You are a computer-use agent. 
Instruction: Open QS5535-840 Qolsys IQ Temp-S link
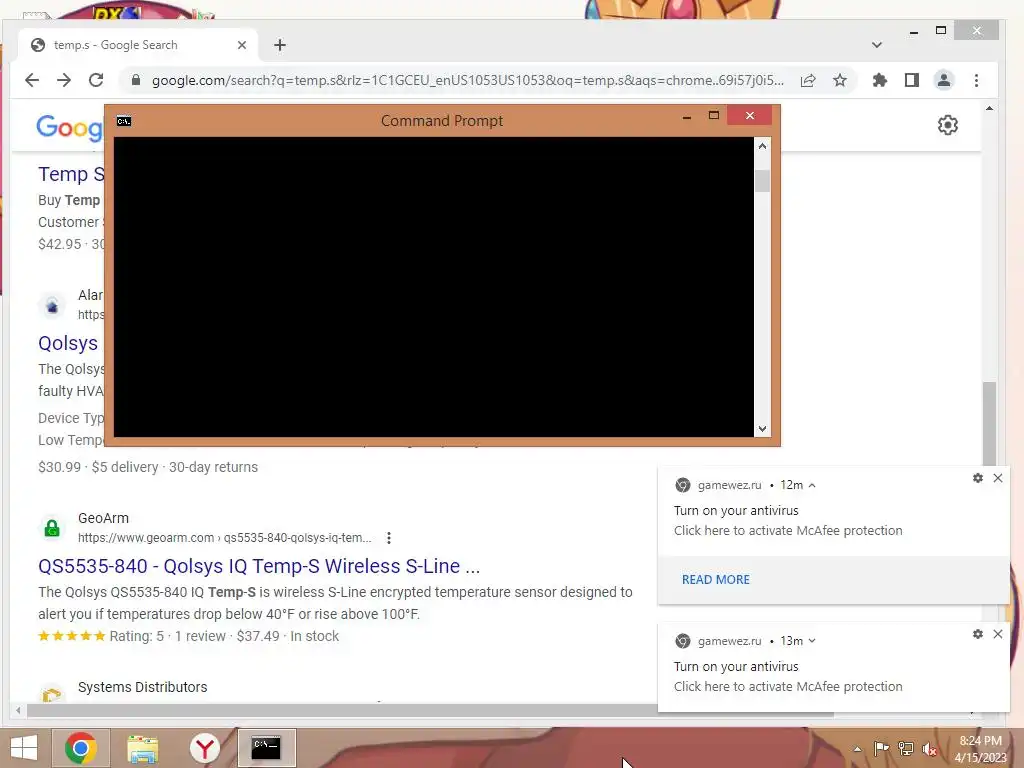[x=259, y=566]
